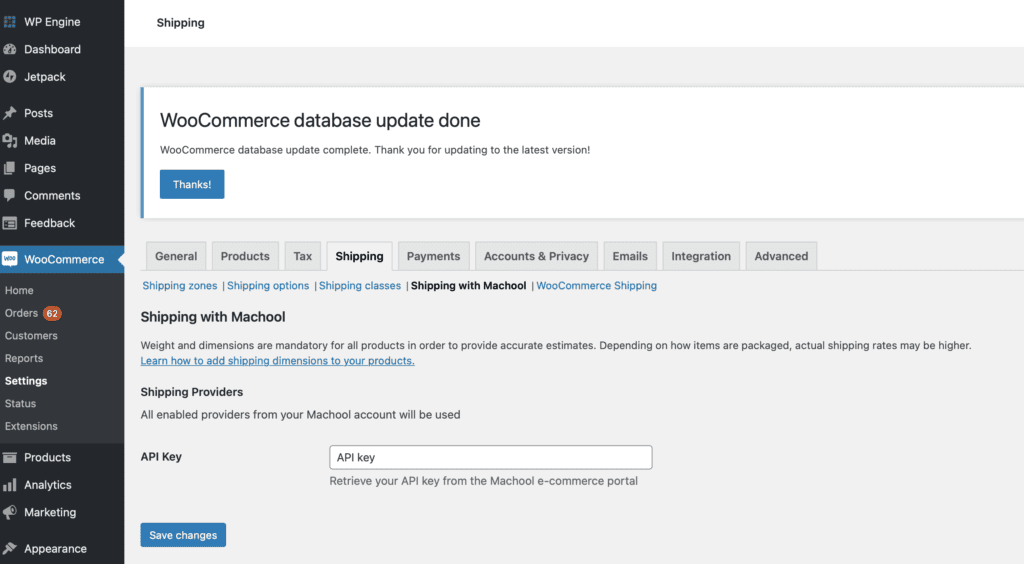Switch to the Emails tab
This screenshot has width=1024, height=564.
click(x=630, y=256)
